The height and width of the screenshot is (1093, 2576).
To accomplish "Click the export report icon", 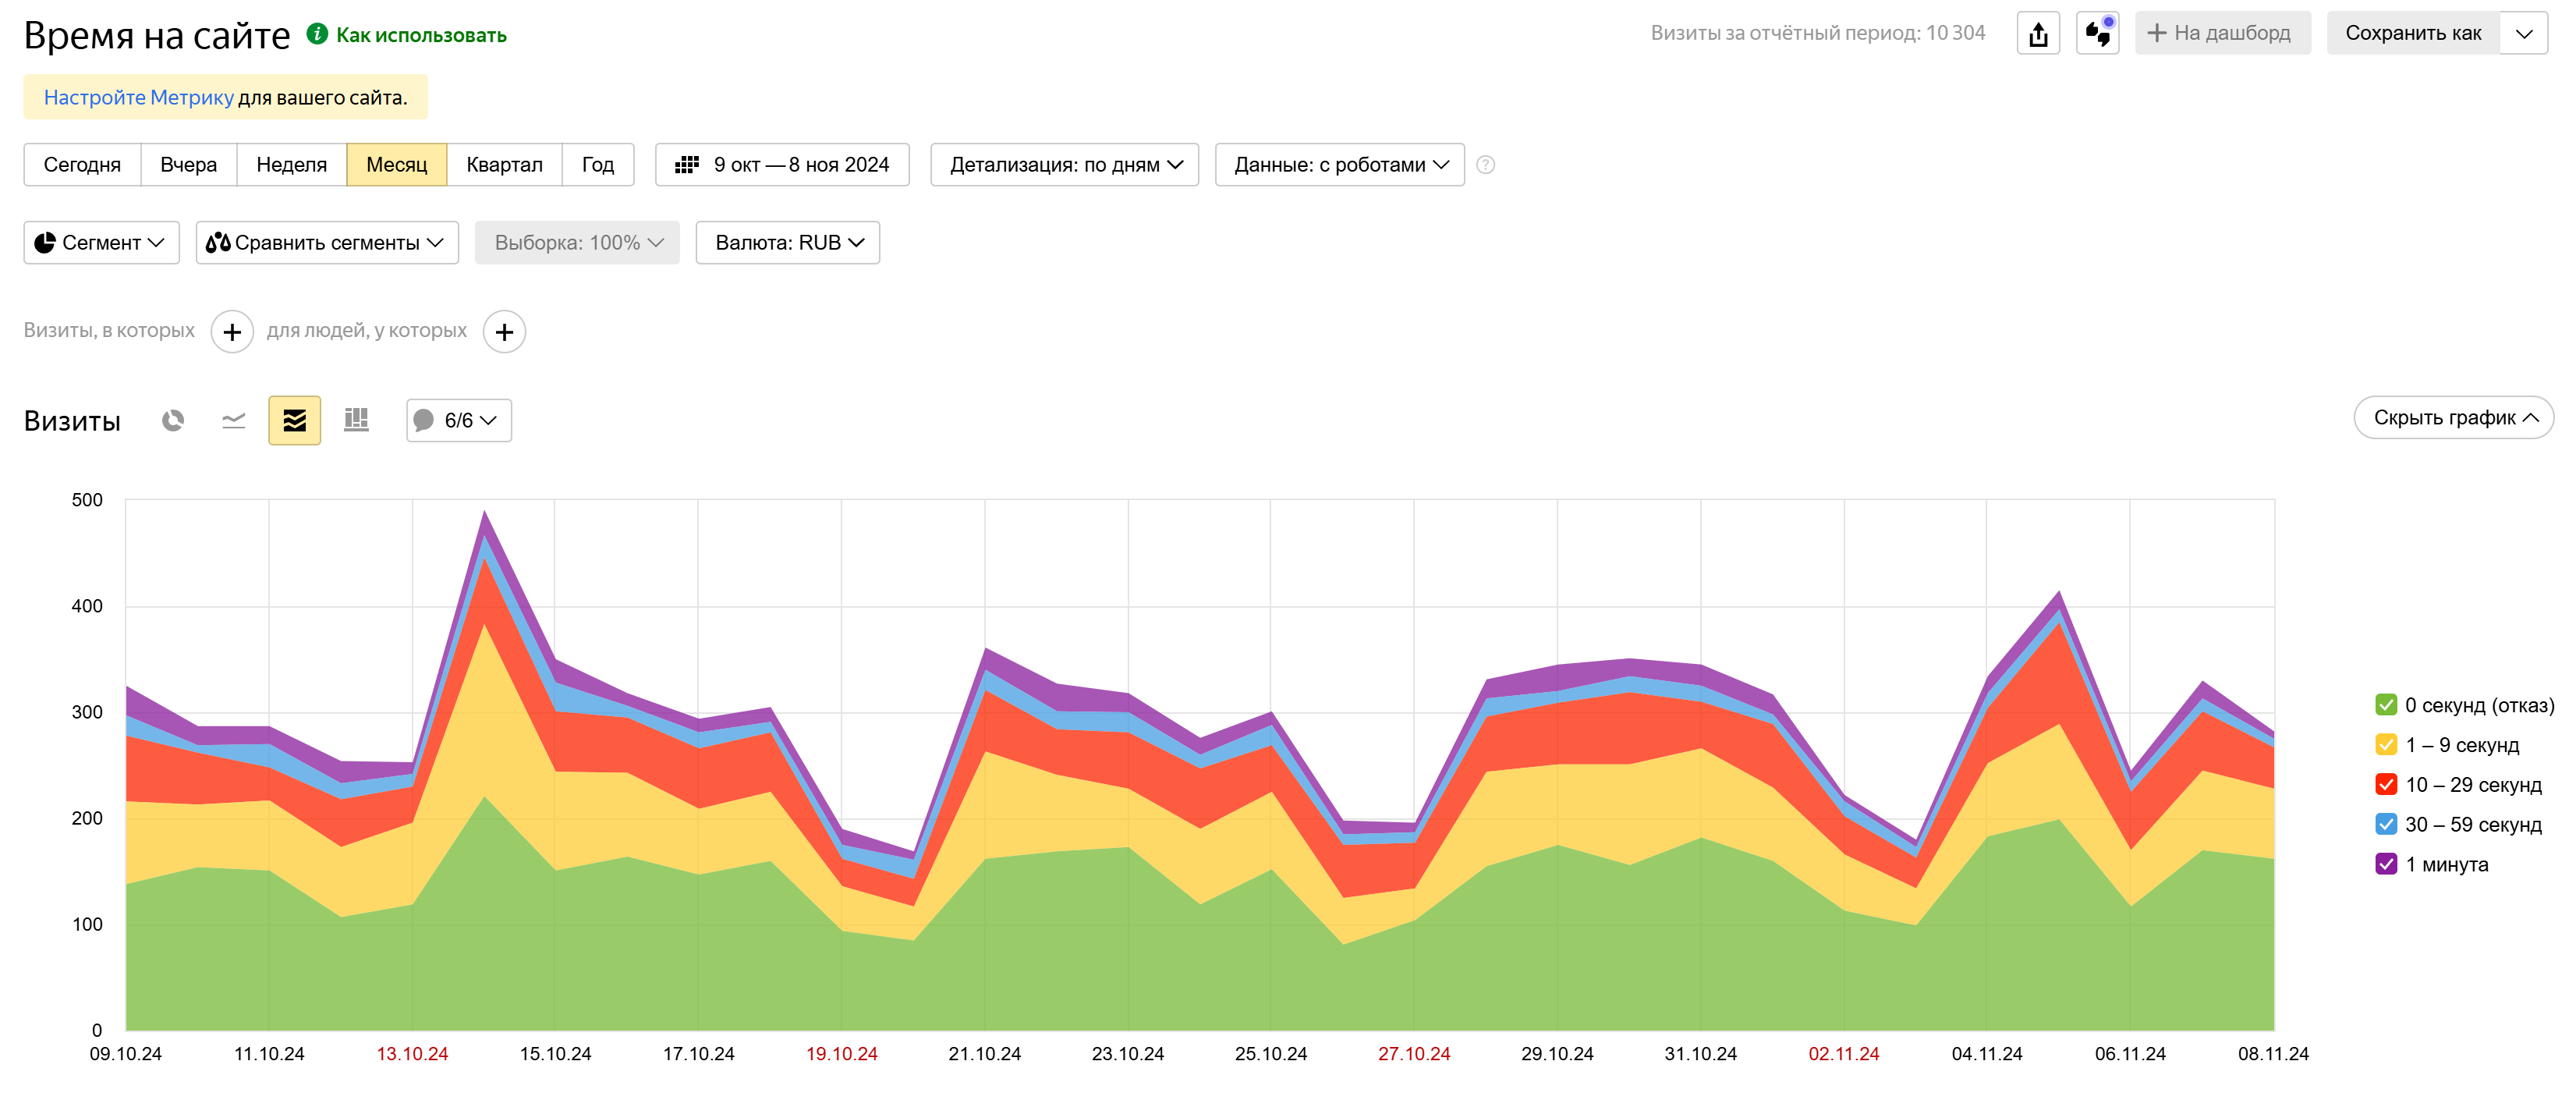I will (2038, 34).
